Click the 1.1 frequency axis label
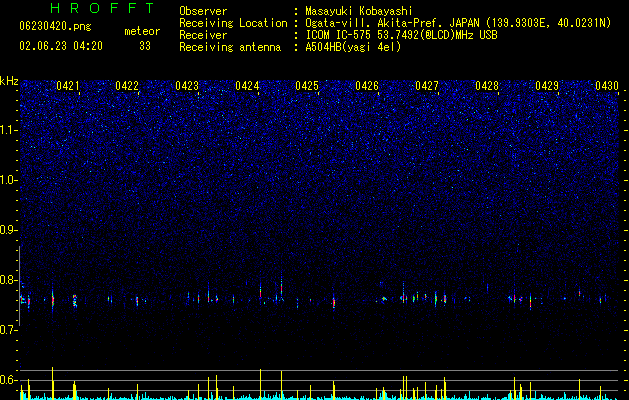Image resolution: width=629 pixels, height=400 pixels. tap(9, 130)
